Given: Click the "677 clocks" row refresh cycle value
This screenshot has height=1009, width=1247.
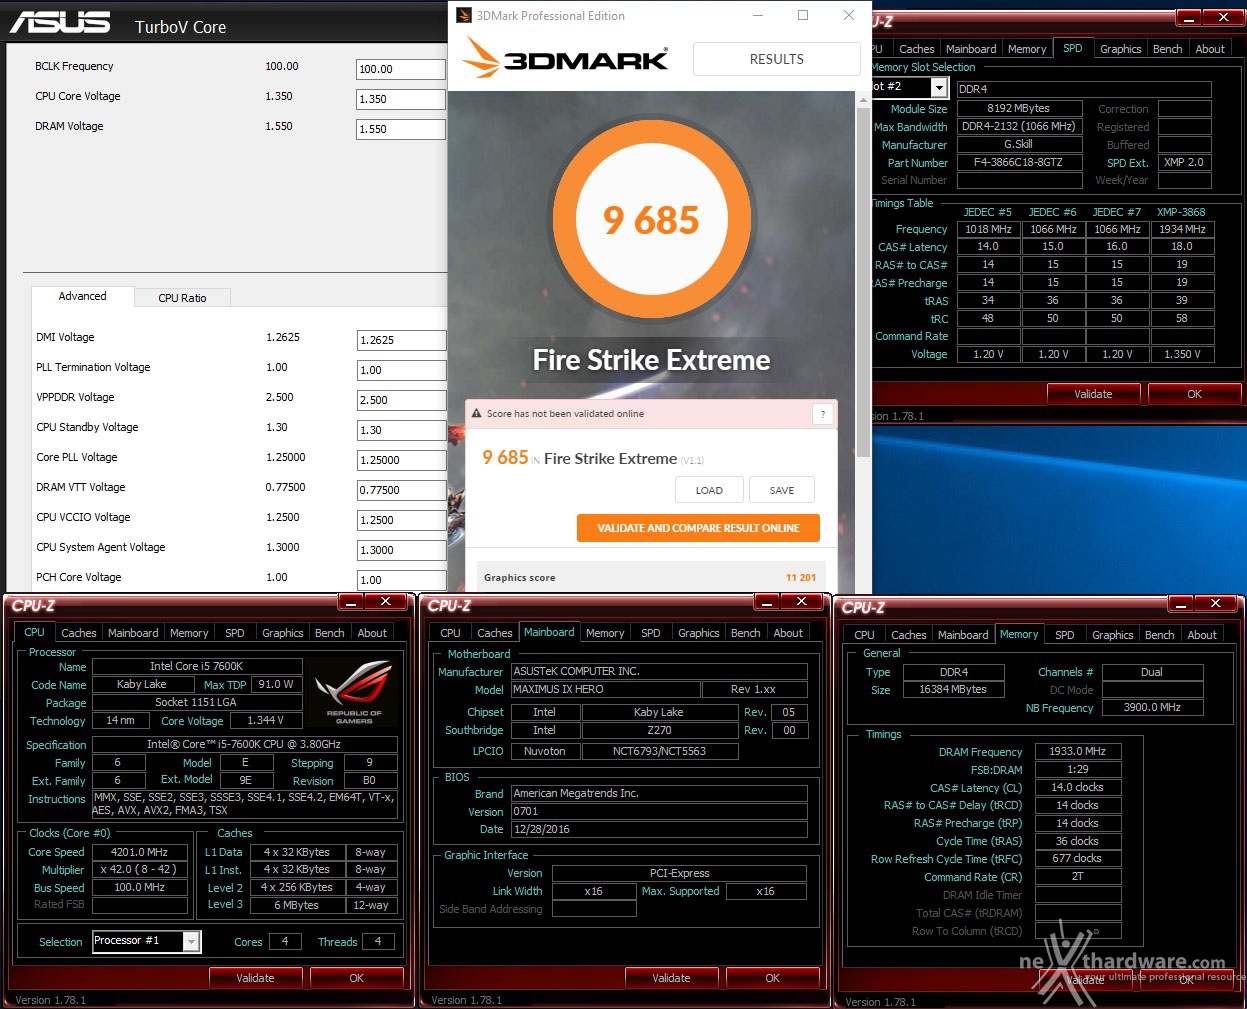Looking at the screenshot, I should point(1077,858).
